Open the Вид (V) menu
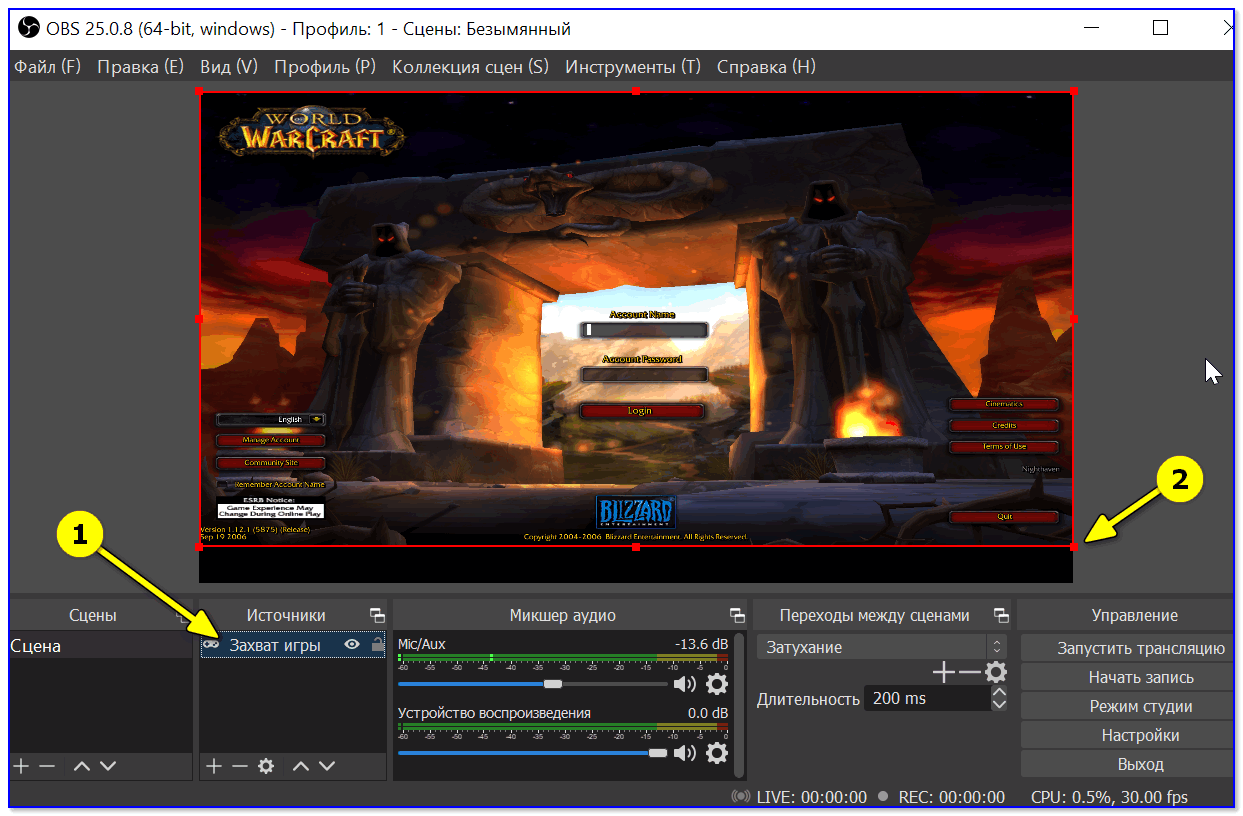The width and height of the screenshot is (1243, 816). (229, 67)
